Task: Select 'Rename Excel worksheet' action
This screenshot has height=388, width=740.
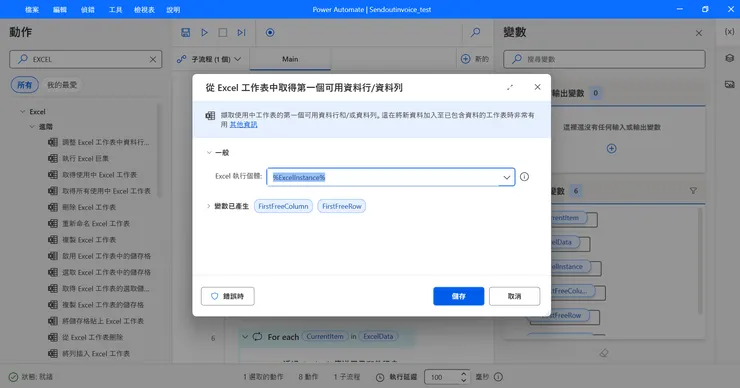Action: click(x=89, y=223)
